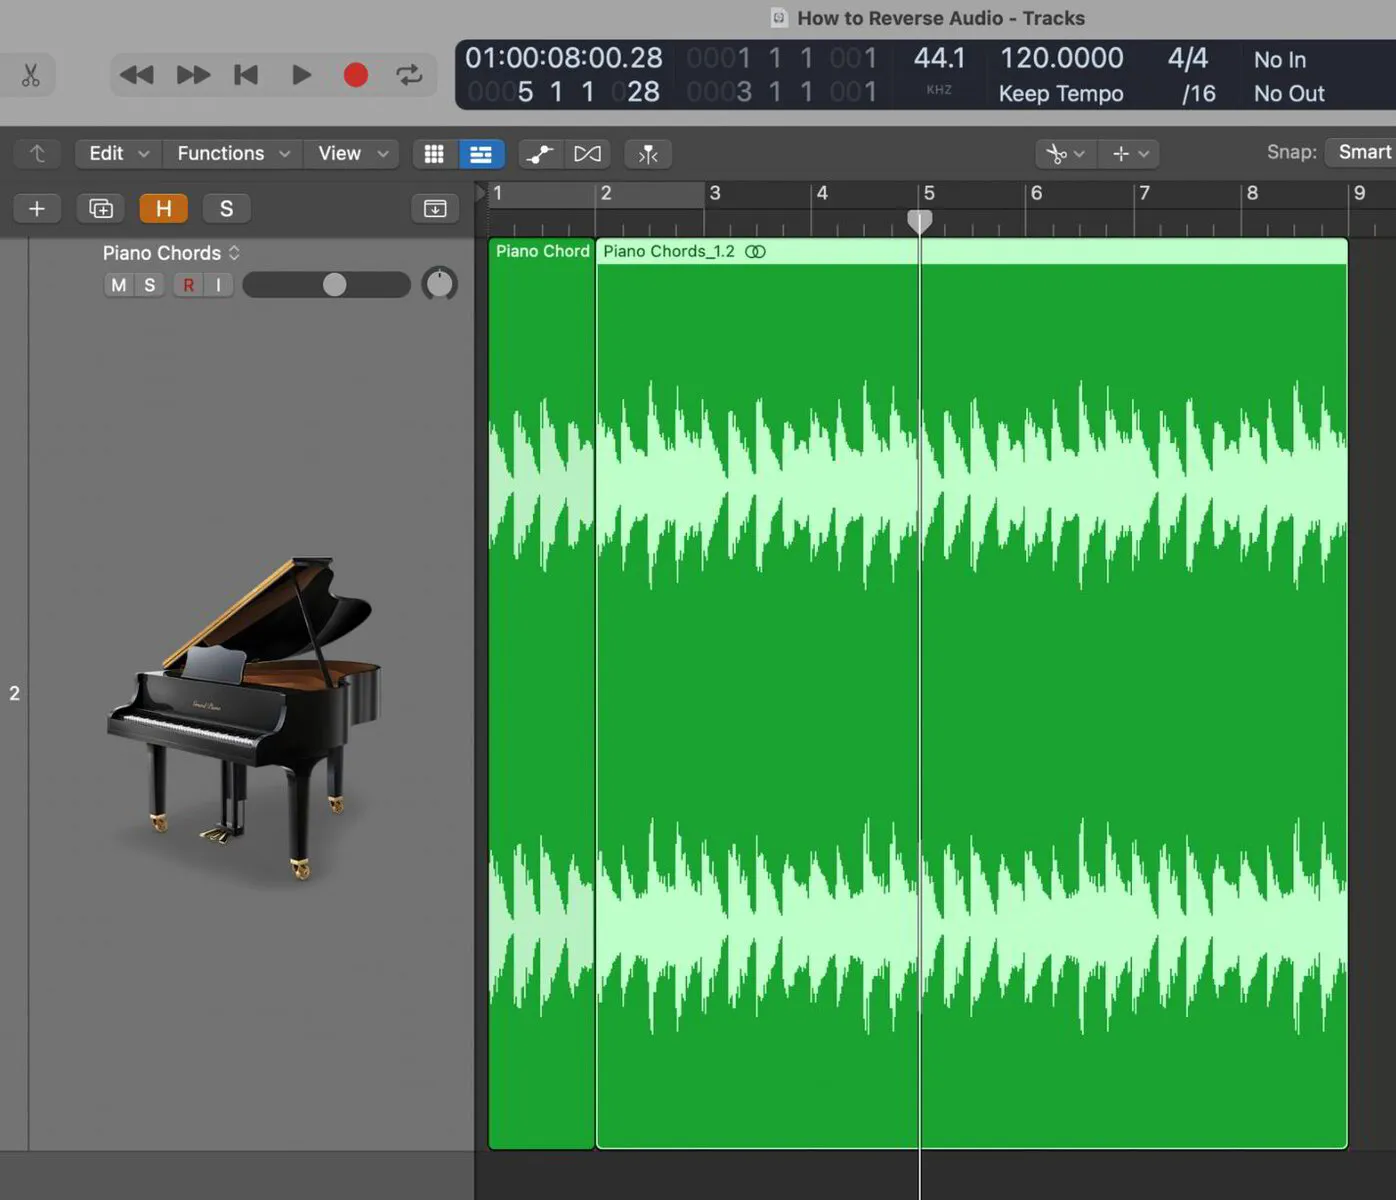Click the automation curves icon

(540, 153)
